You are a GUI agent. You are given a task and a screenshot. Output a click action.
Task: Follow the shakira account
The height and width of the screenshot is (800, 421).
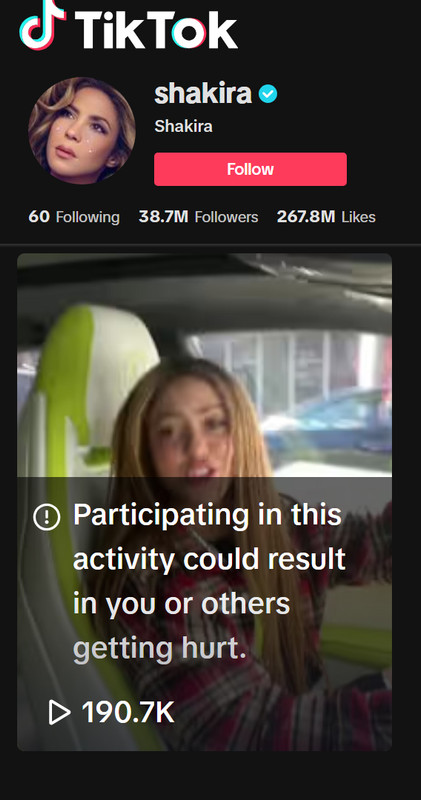[x=250, y=169]
